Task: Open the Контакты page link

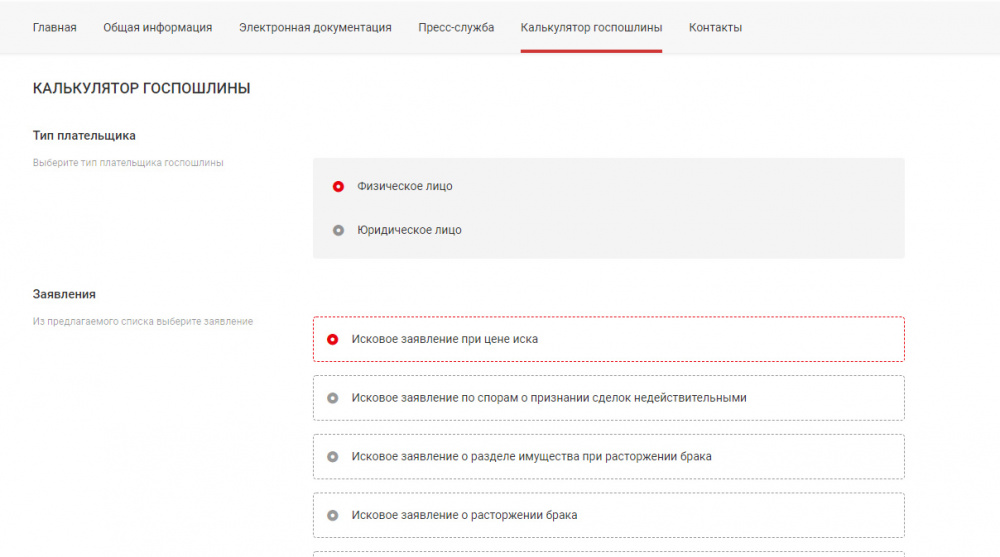Action: (x=715, y=28)
